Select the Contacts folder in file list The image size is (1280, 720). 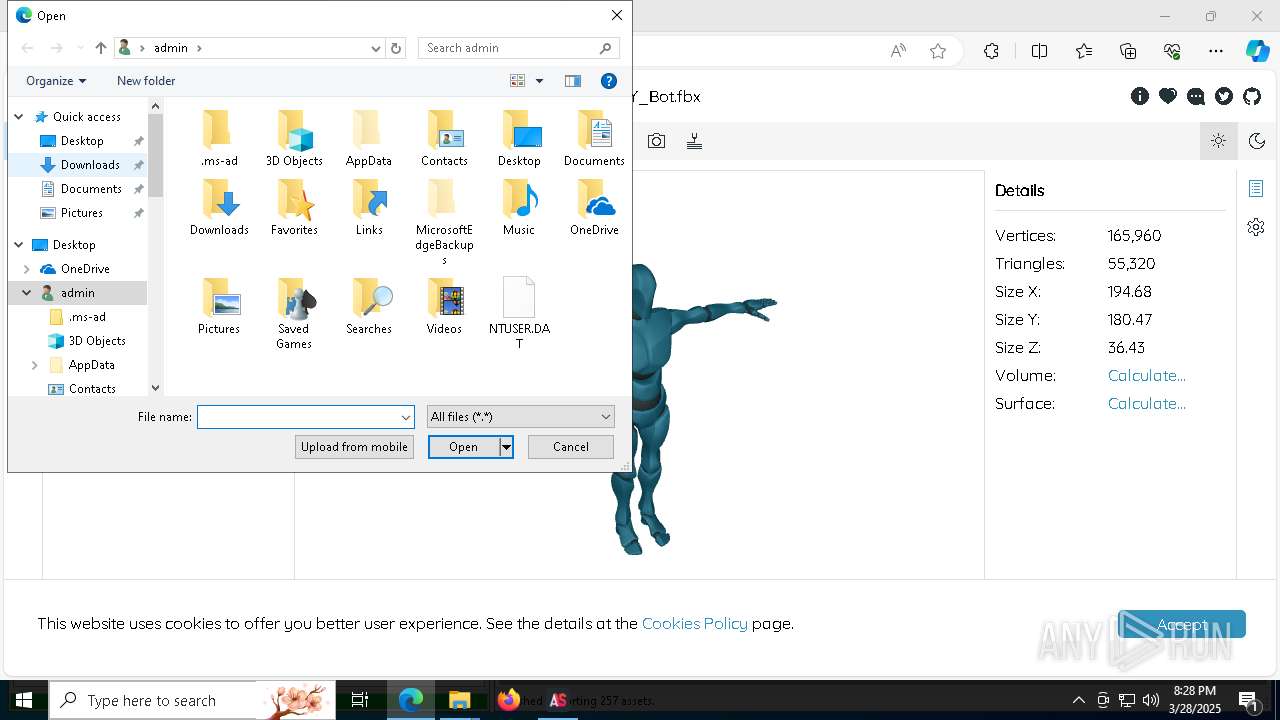(444, 138)
